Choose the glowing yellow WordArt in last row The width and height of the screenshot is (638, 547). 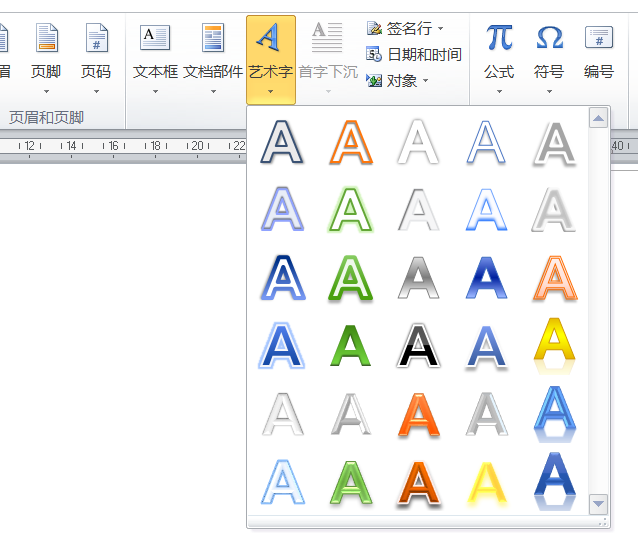click(487, 481)
